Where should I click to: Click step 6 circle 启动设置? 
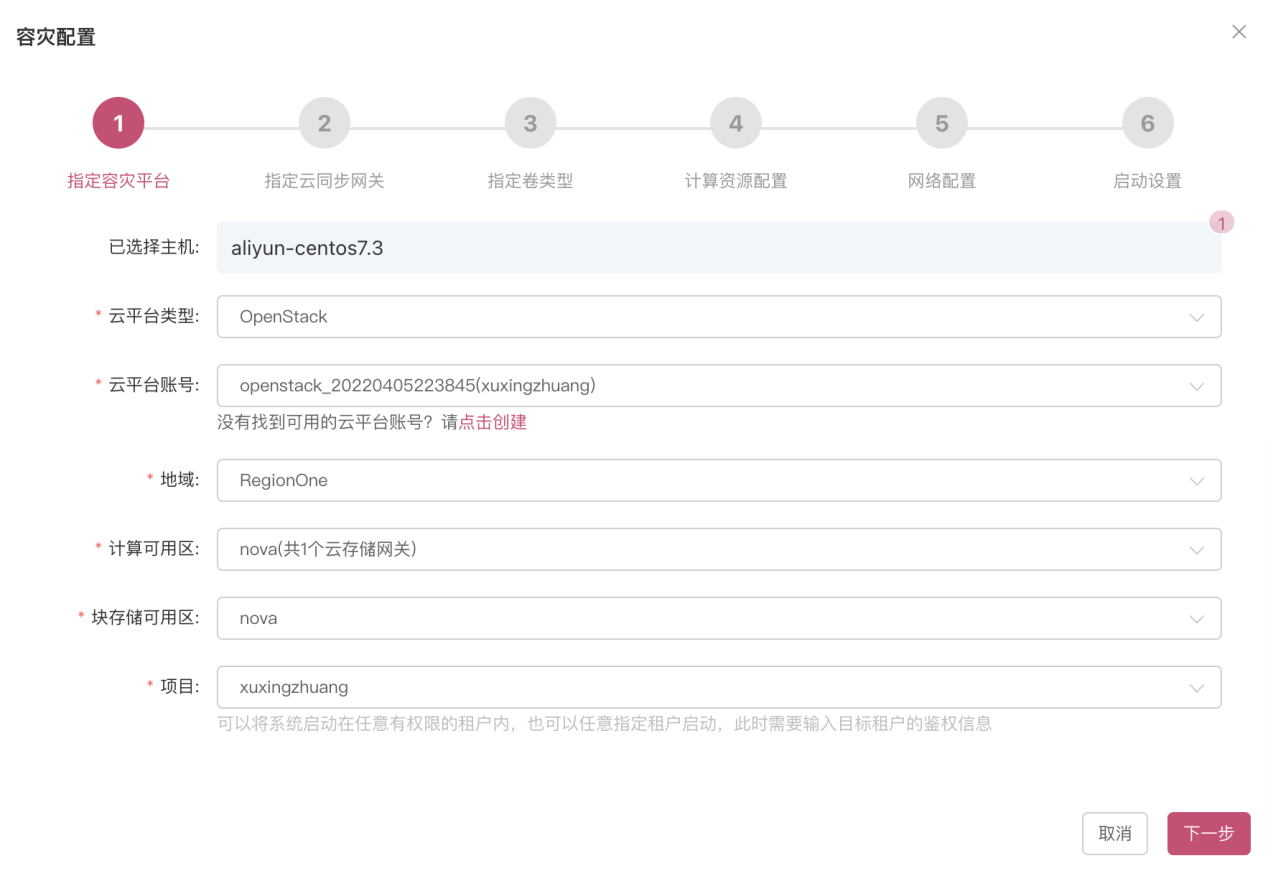[x=1147, y=122]
